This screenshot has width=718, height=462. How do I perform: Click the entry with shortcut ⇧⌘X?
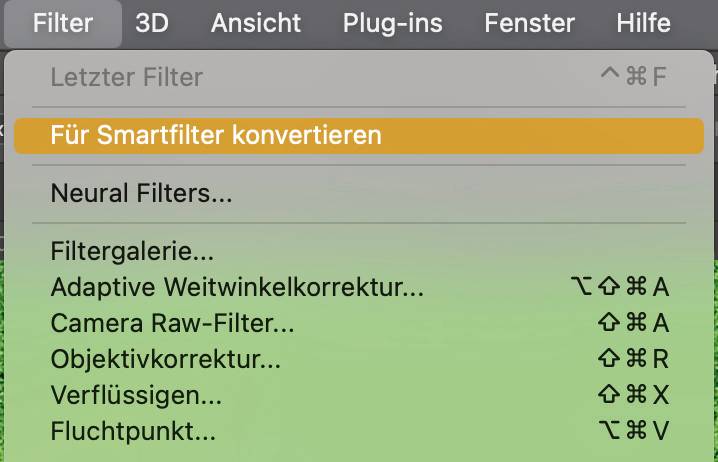pyautogui.click(x=359, y=395)
